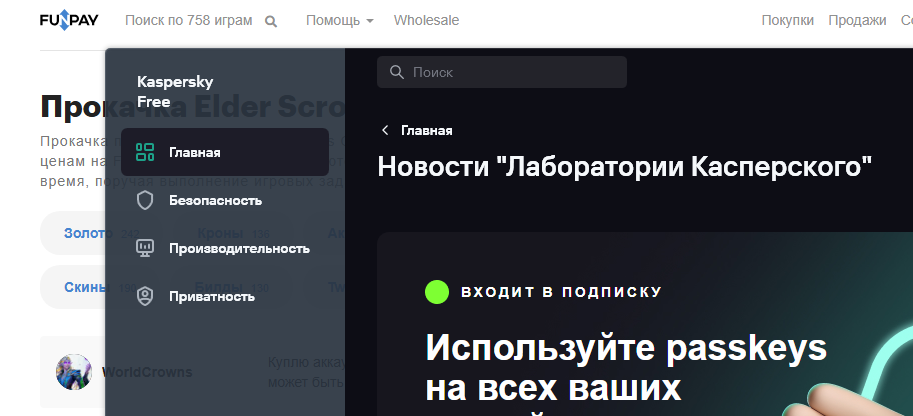Click the FunPay logo

[69, 21]
